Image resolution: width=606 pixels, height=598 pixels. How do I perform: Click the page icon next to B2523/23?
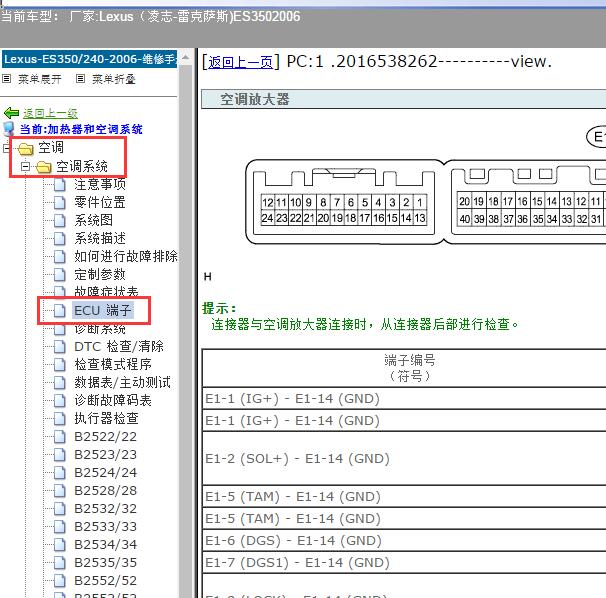pos(60,455)
